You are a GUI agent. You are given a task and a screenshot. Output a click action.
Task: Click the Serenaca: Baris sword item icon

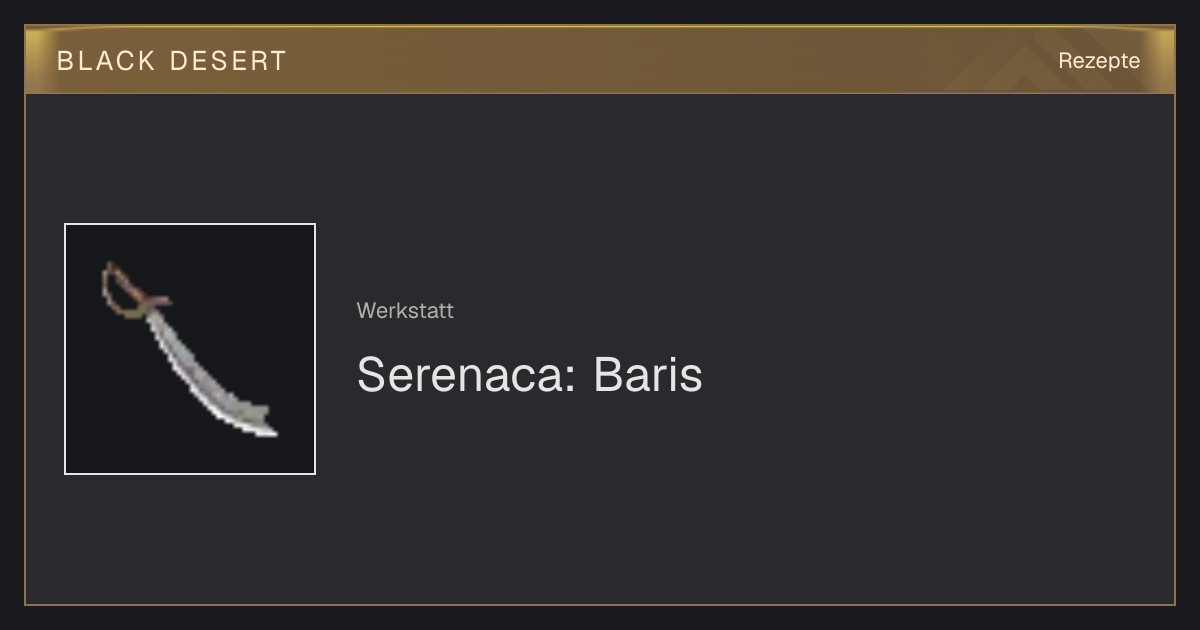pos(190,349)
